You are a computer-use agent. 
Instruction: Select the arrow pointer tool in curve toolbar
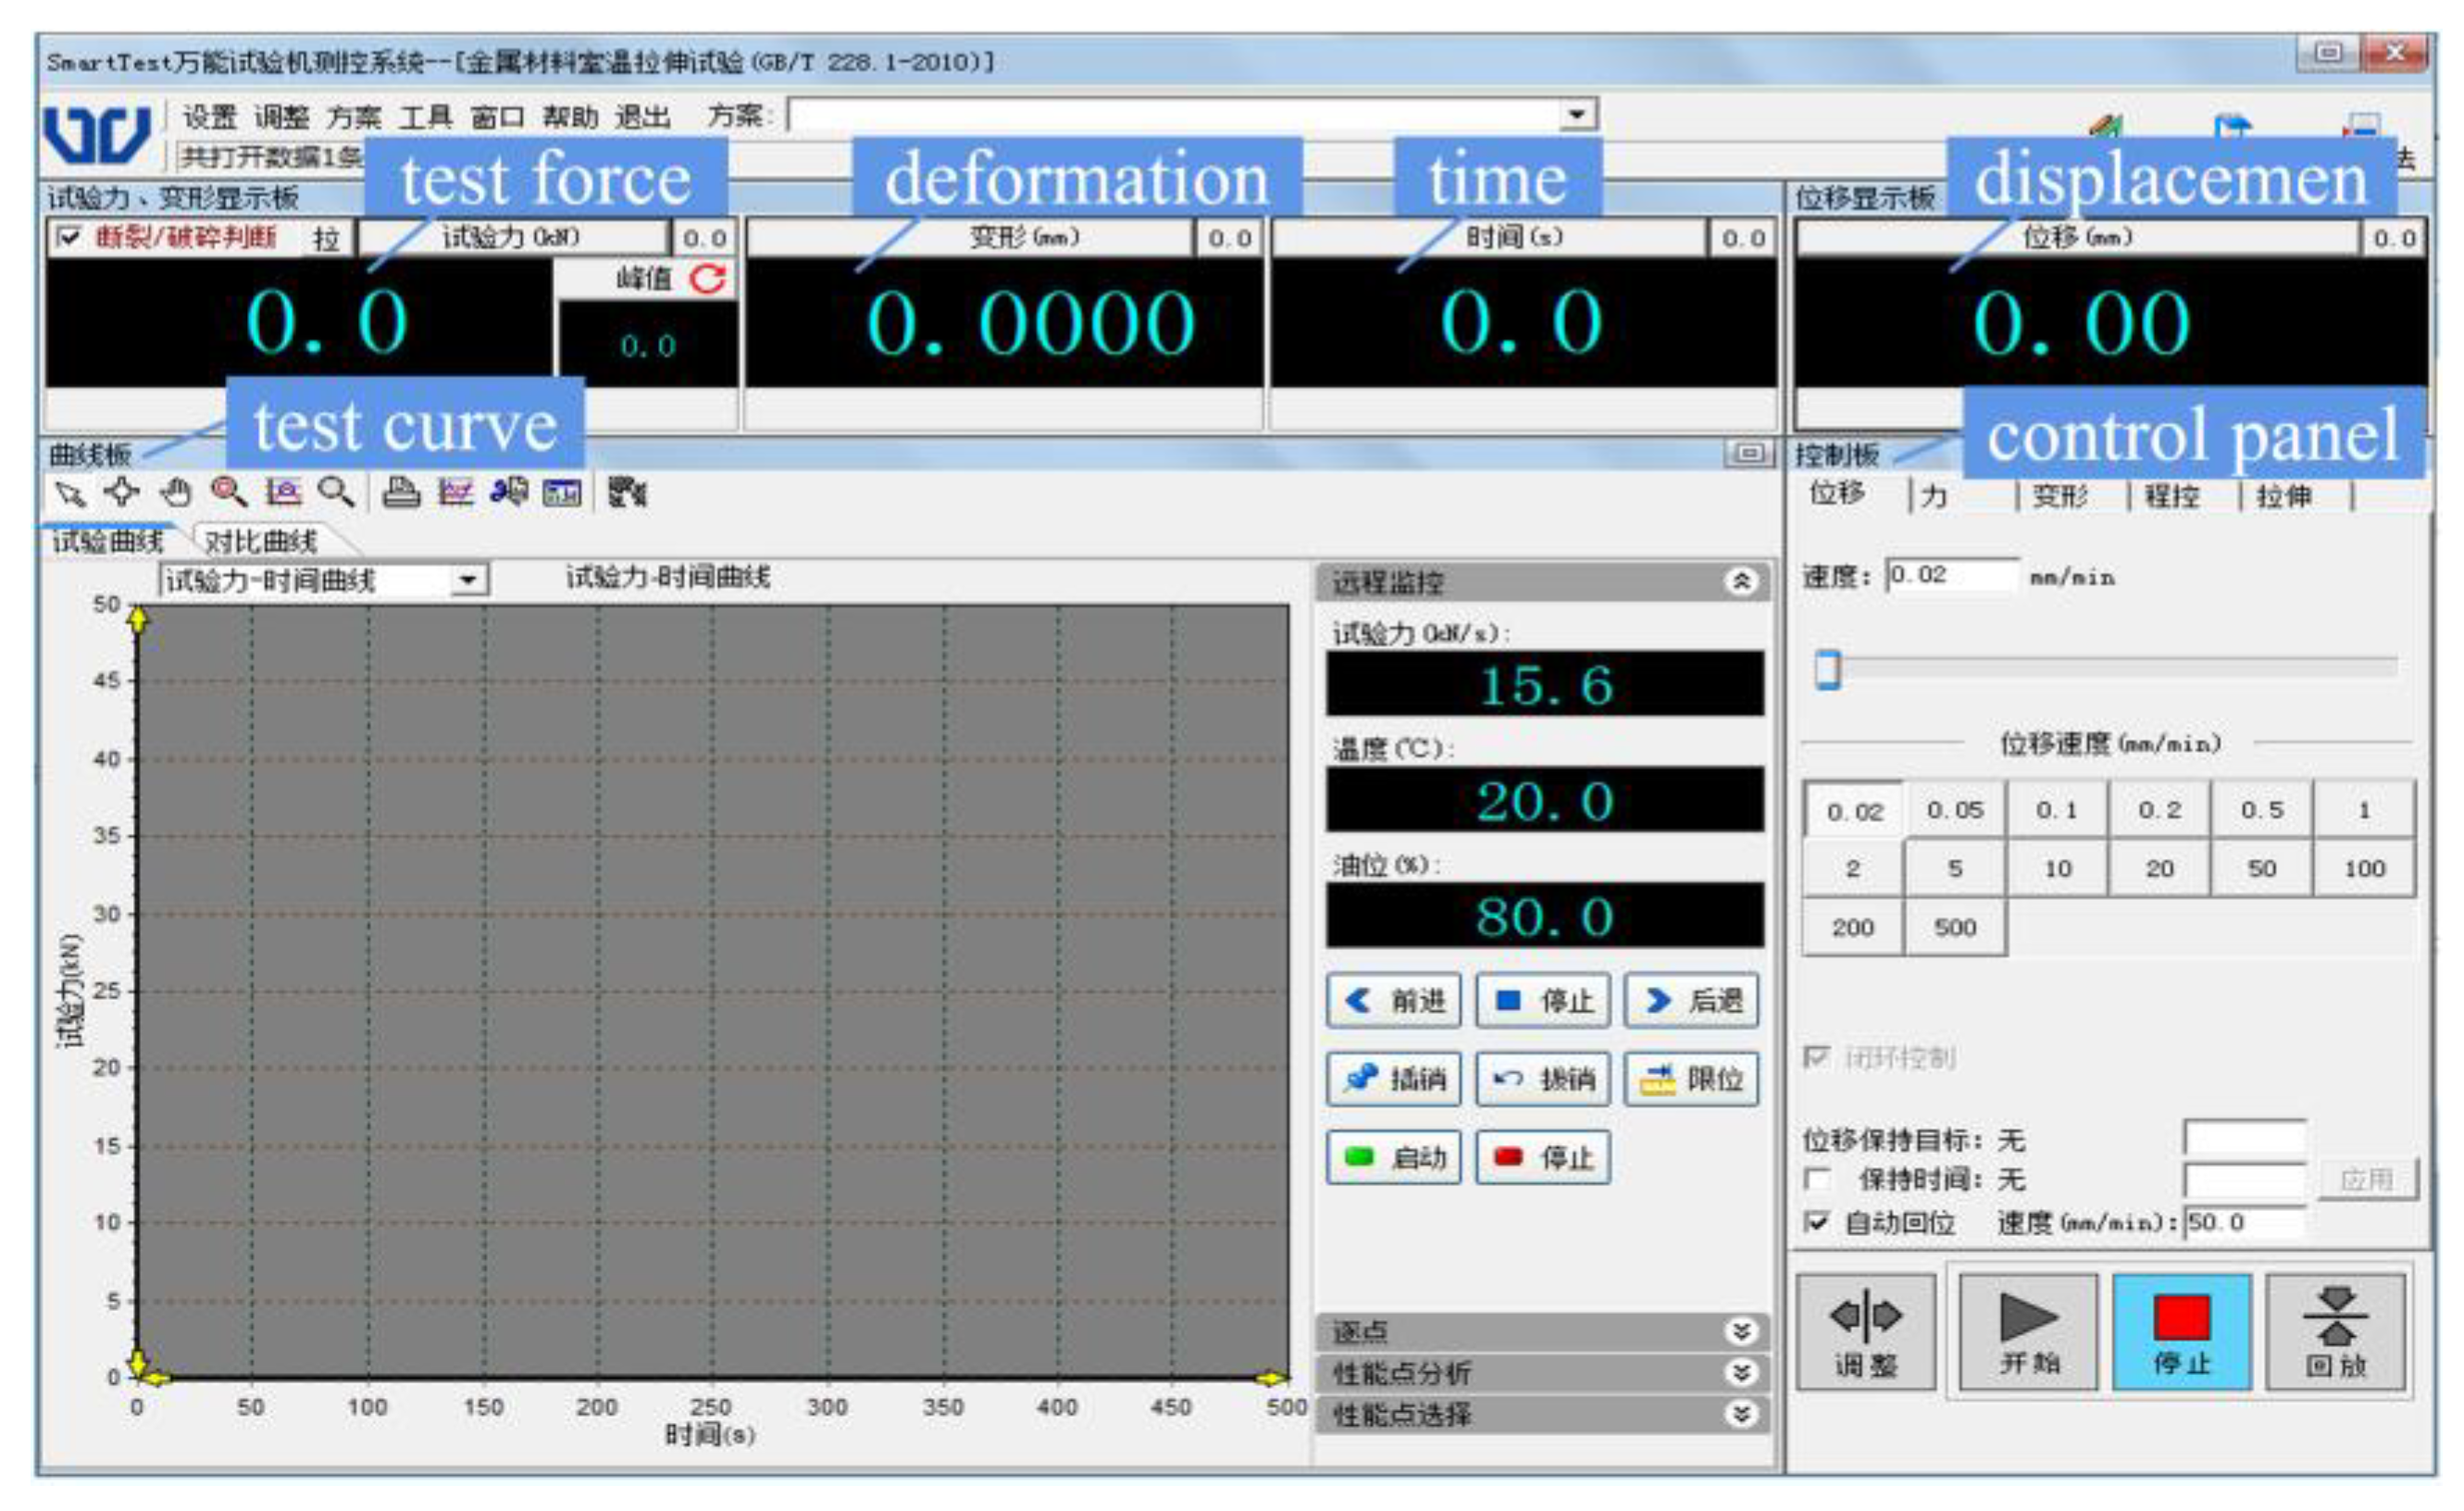click(70, 493)
